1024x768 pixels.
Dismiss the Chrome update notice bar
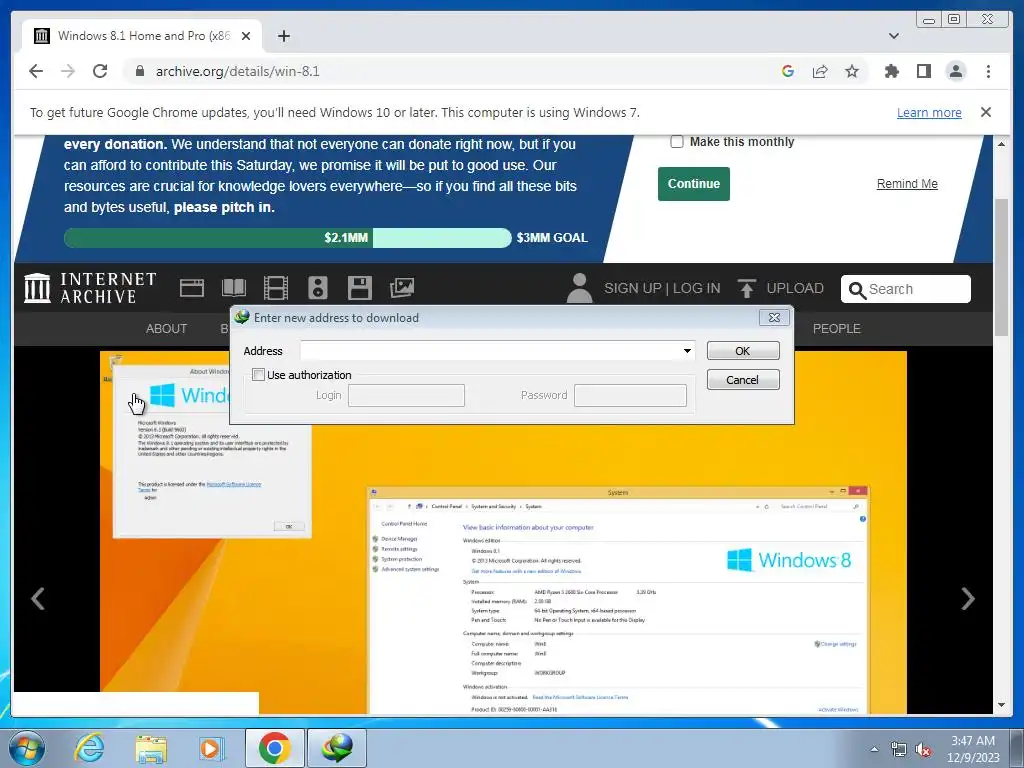(985, 112)
